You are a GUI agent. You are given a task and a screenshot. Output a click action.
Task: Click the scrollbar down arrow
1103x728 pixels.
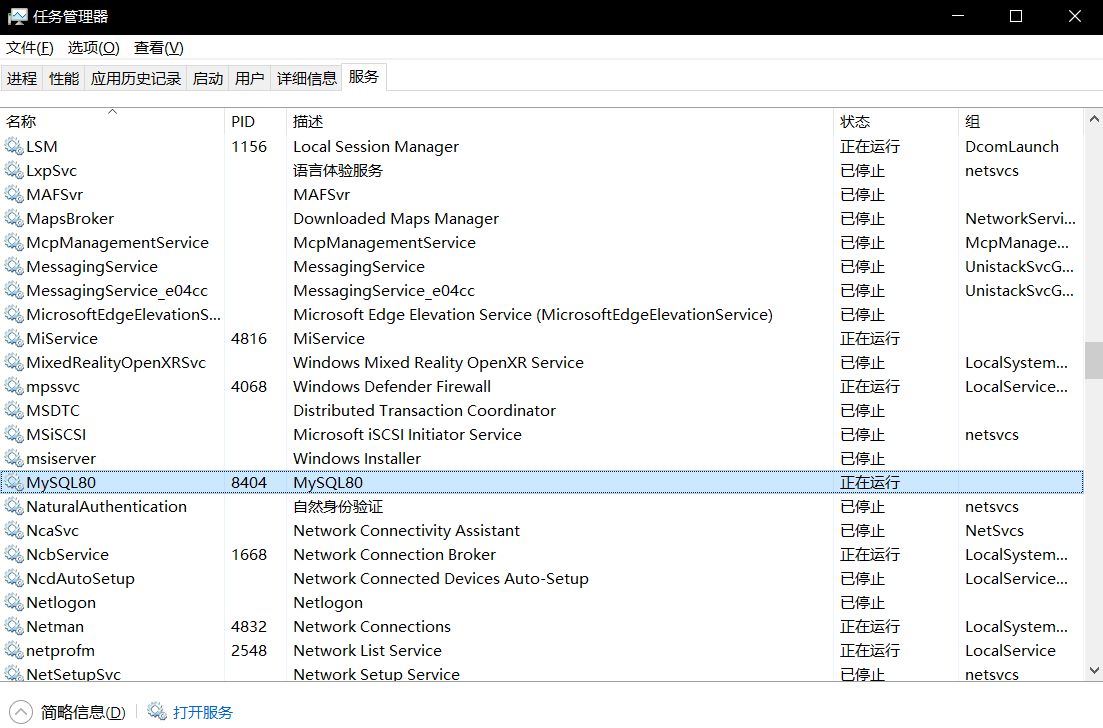(1094, 671)
